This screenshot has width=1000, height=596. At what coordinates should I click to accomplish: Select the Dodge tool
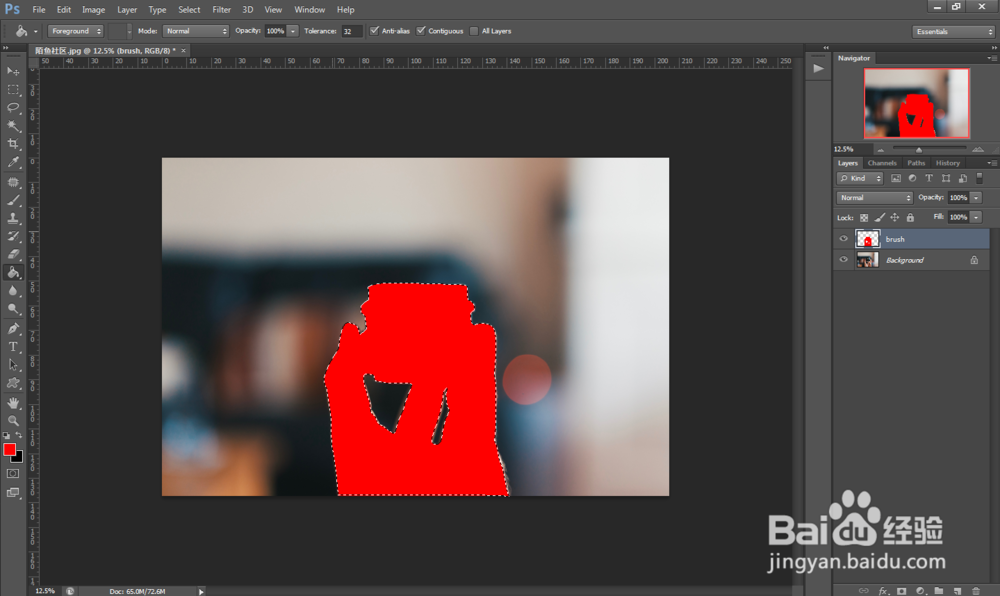[13, 309]
